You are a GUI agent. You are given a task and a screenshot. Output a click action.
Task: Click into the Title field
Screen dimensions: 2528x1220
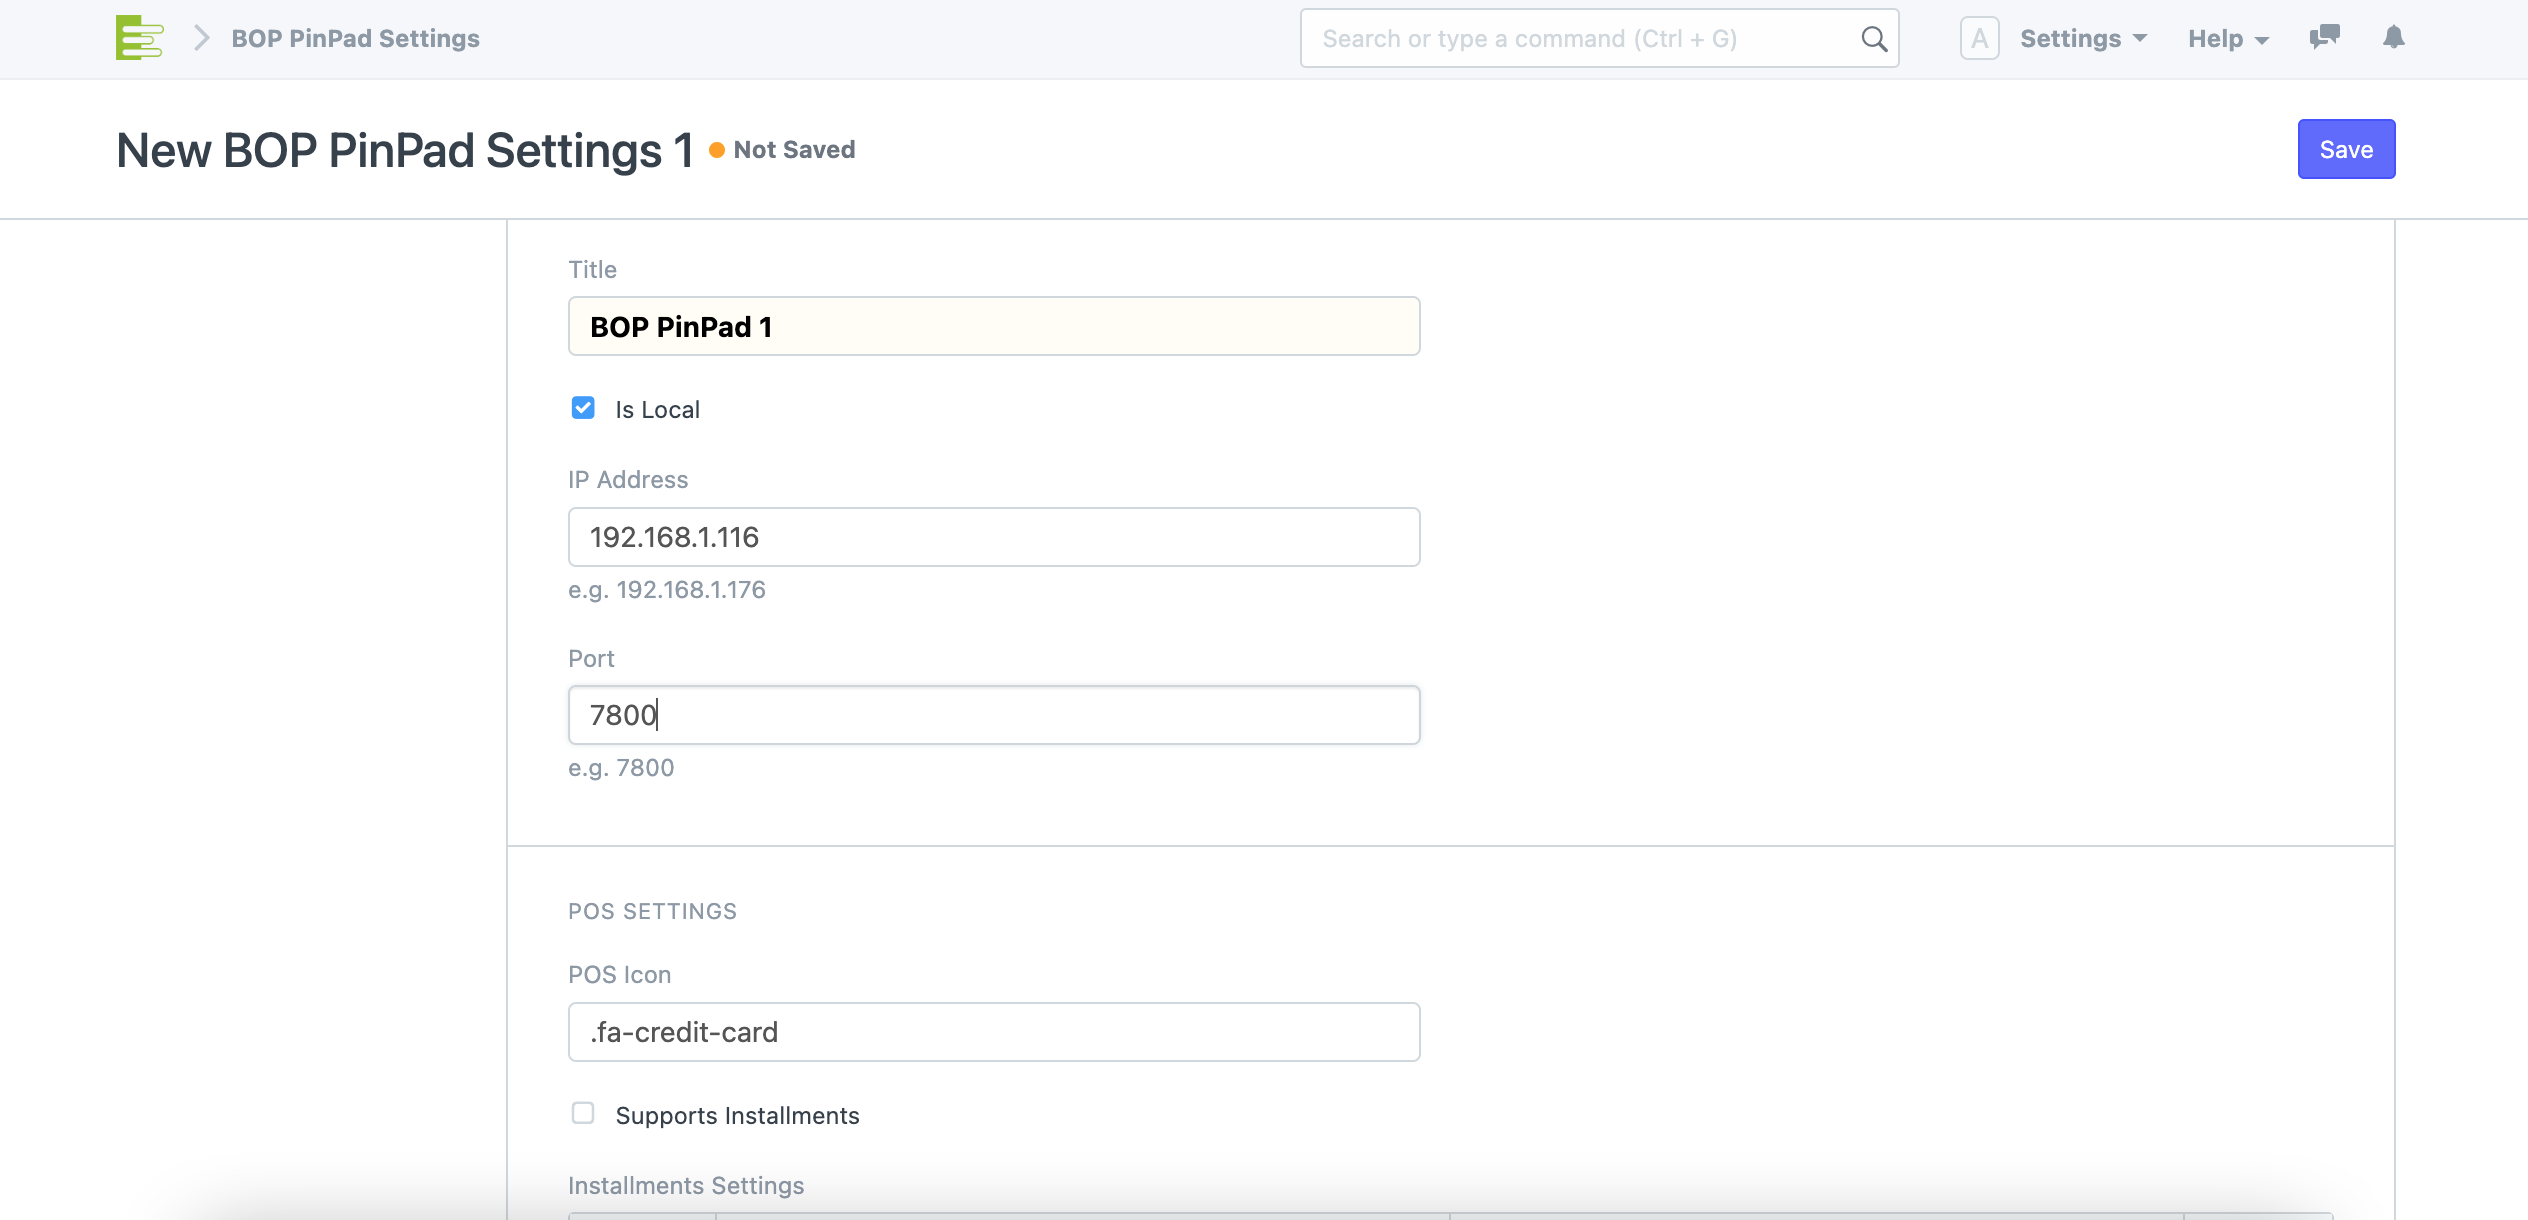994,326
